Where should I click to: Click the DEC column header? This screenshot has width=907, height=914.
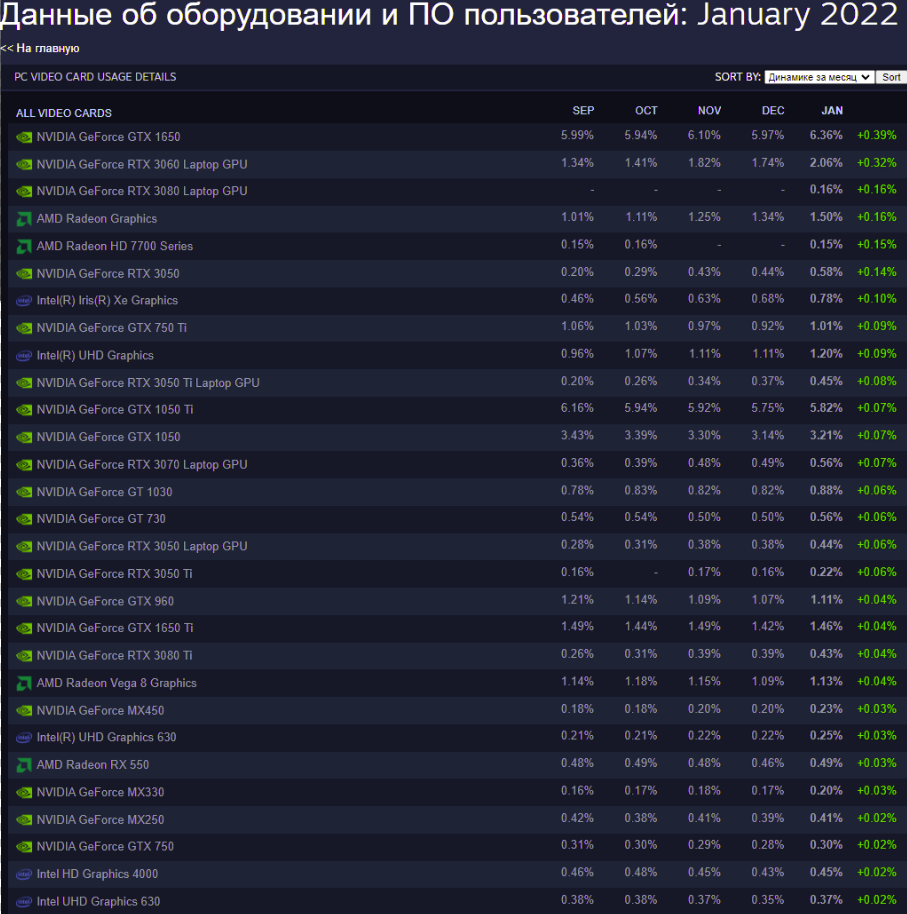click(x=773, y=111)
